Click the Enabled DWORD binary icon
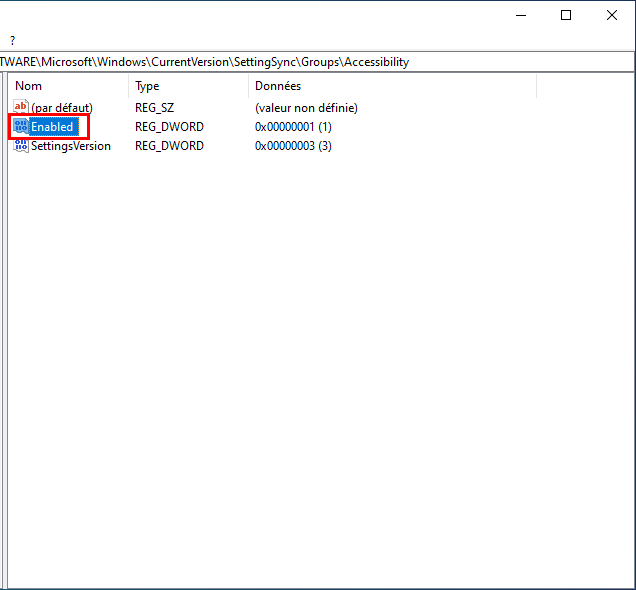 pyautogui.click(x=20, y=127)
